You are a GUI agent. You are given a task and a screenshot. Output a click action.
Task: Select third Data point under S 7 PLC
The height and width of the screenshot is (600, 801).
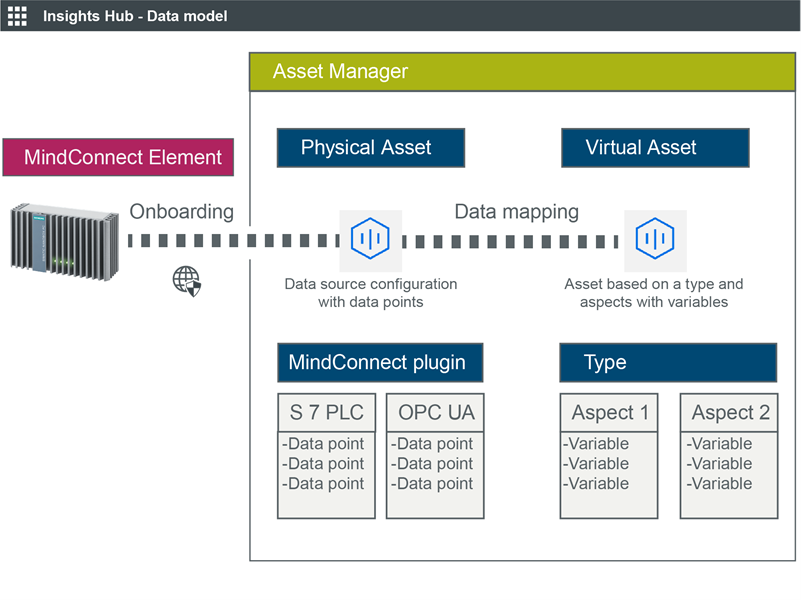[x=323, y=484]
